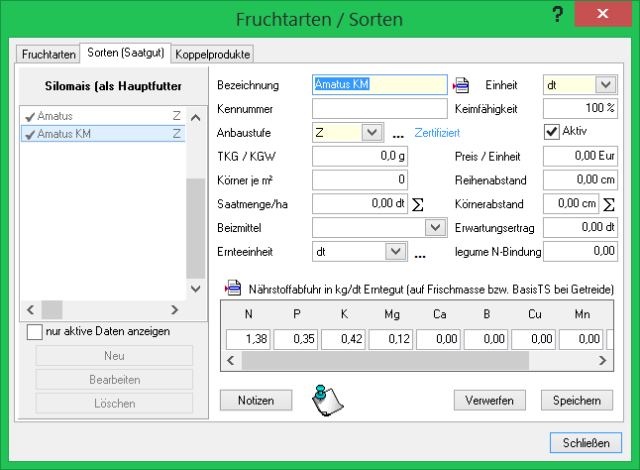Image resolution: width=640 pixels, height=470 pixels.
Task: Open the Ernteeinheit dropdown
Action: pyautogui.click(x=395, y=251)
